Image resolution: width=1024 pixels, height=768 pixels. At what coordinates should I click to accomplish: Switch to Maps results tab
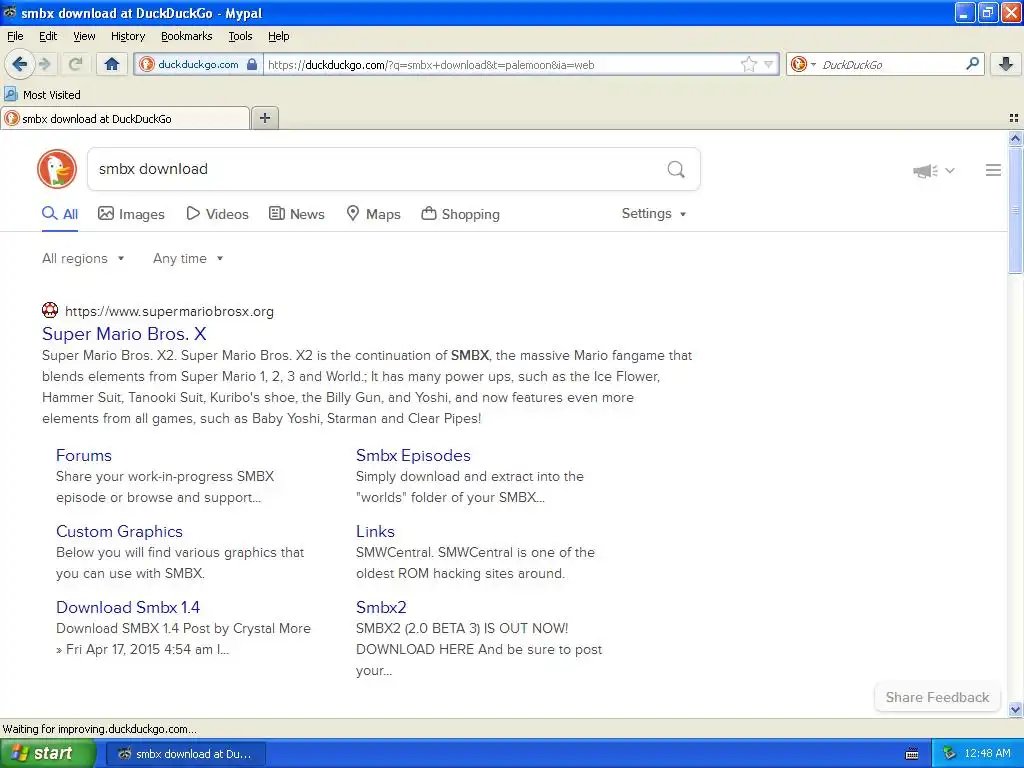374,214
